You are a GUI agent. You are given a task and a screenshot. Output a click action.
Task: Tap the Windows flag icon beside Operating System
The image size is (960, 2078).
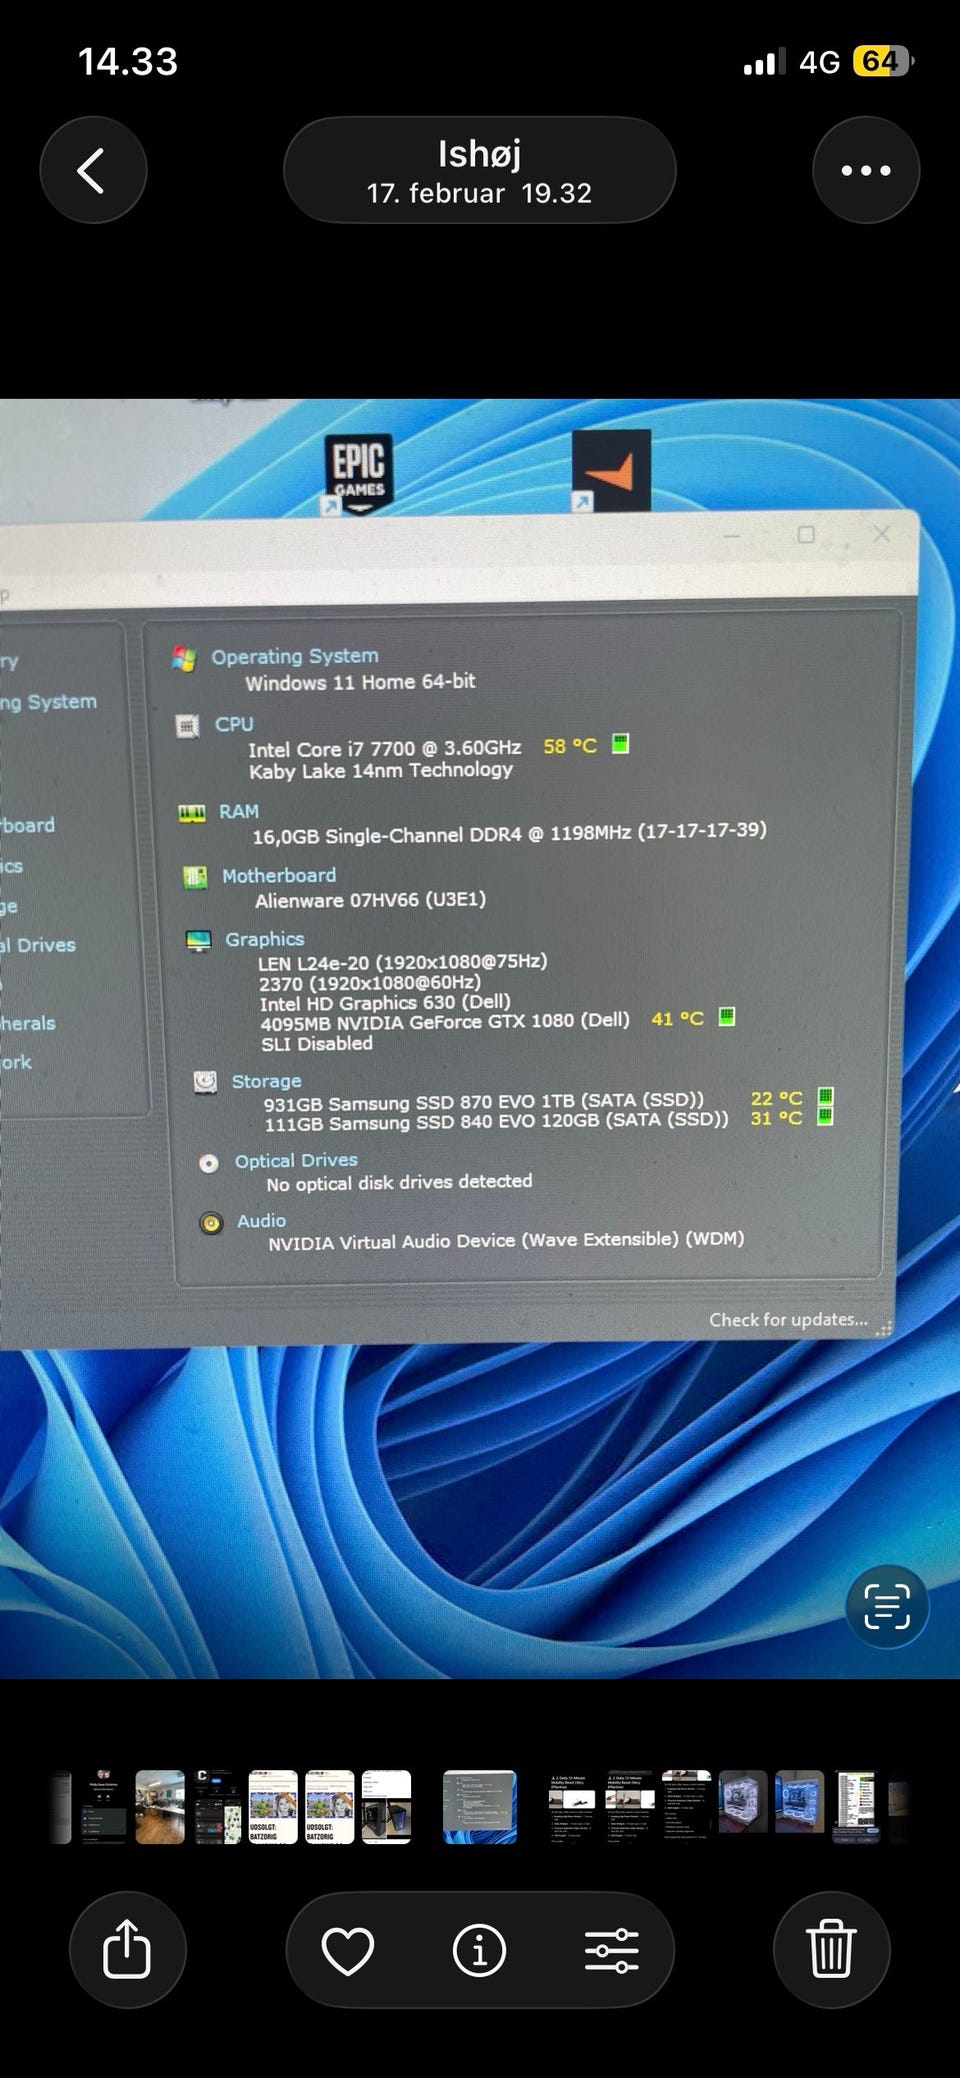tap(185, 659)
